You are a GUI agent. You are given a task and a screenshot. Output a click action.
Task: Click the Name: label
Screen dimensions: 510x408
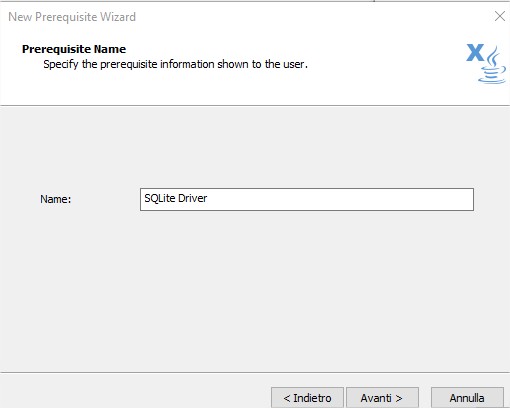coord(56,199)
